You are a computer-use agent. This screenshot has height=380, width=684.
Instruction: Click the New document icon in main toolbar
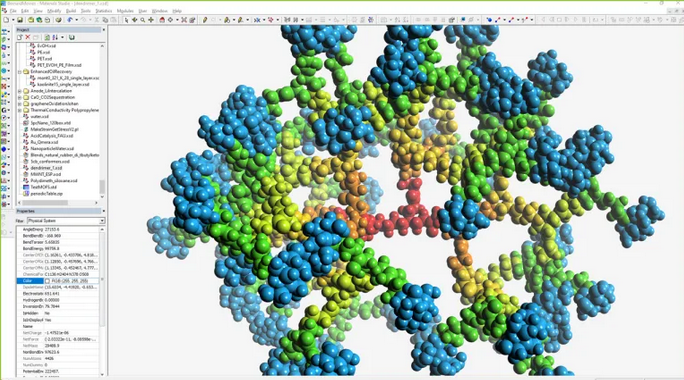click(x=6, y=20)
